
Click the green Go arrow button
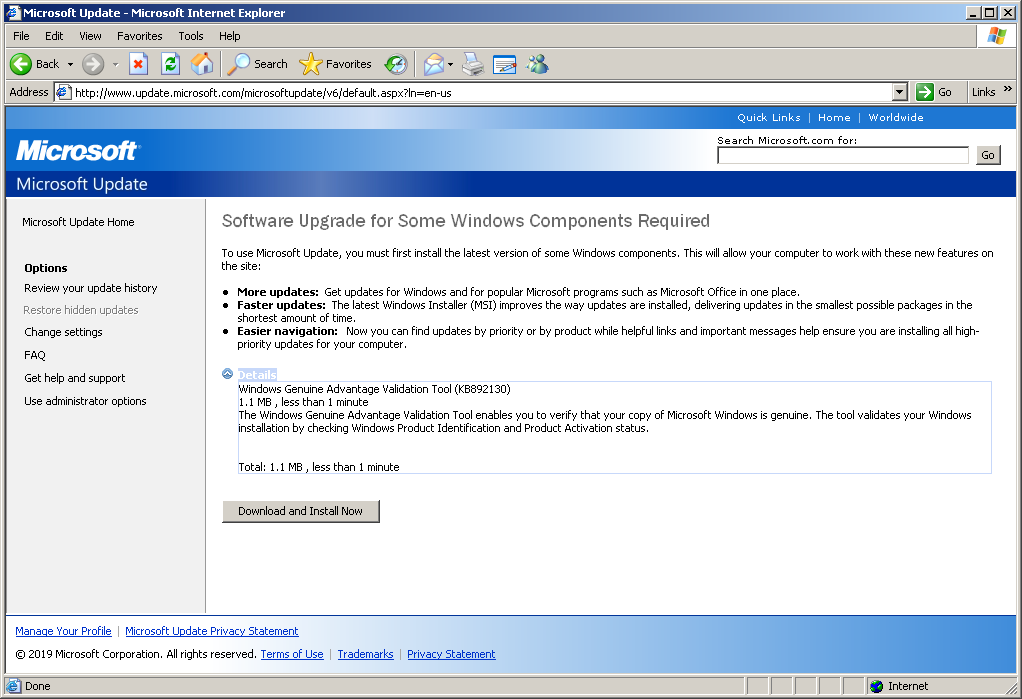coord(924,92)
